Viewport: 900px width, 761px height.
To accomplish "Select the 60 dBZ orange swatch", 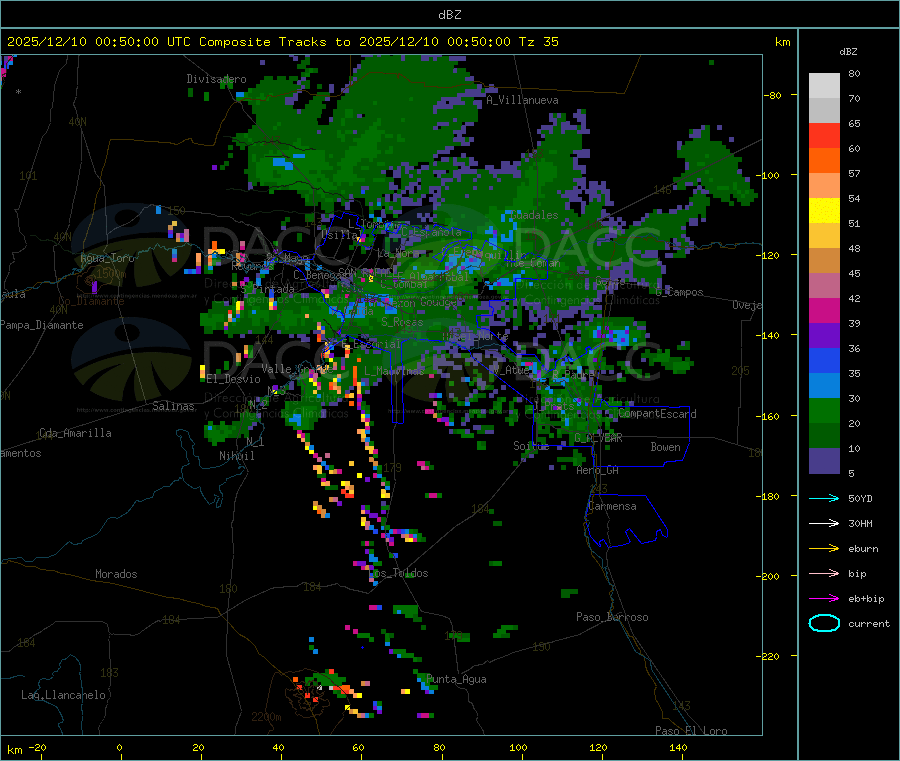I will (x=824, y=161).
